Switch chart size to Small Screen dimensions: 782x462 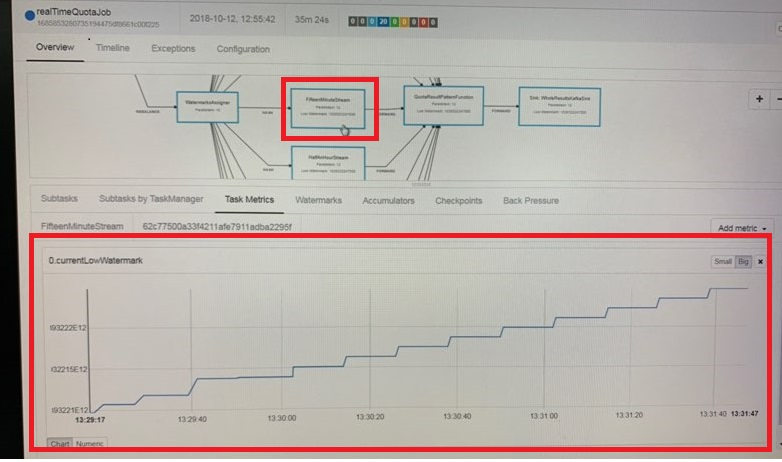coord(722,261)
